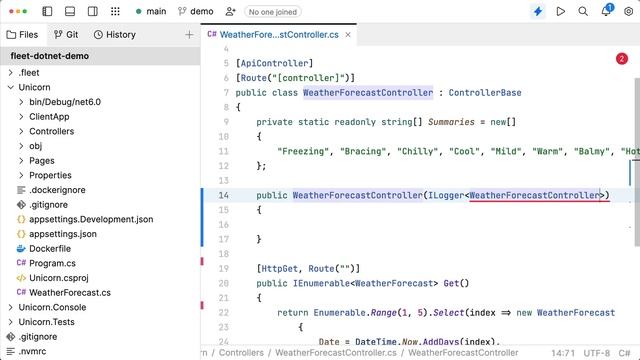The width and height of the screenshot is (640, 360).
Task: Click the editor vertical scrollbar
Action: (637, 162)
